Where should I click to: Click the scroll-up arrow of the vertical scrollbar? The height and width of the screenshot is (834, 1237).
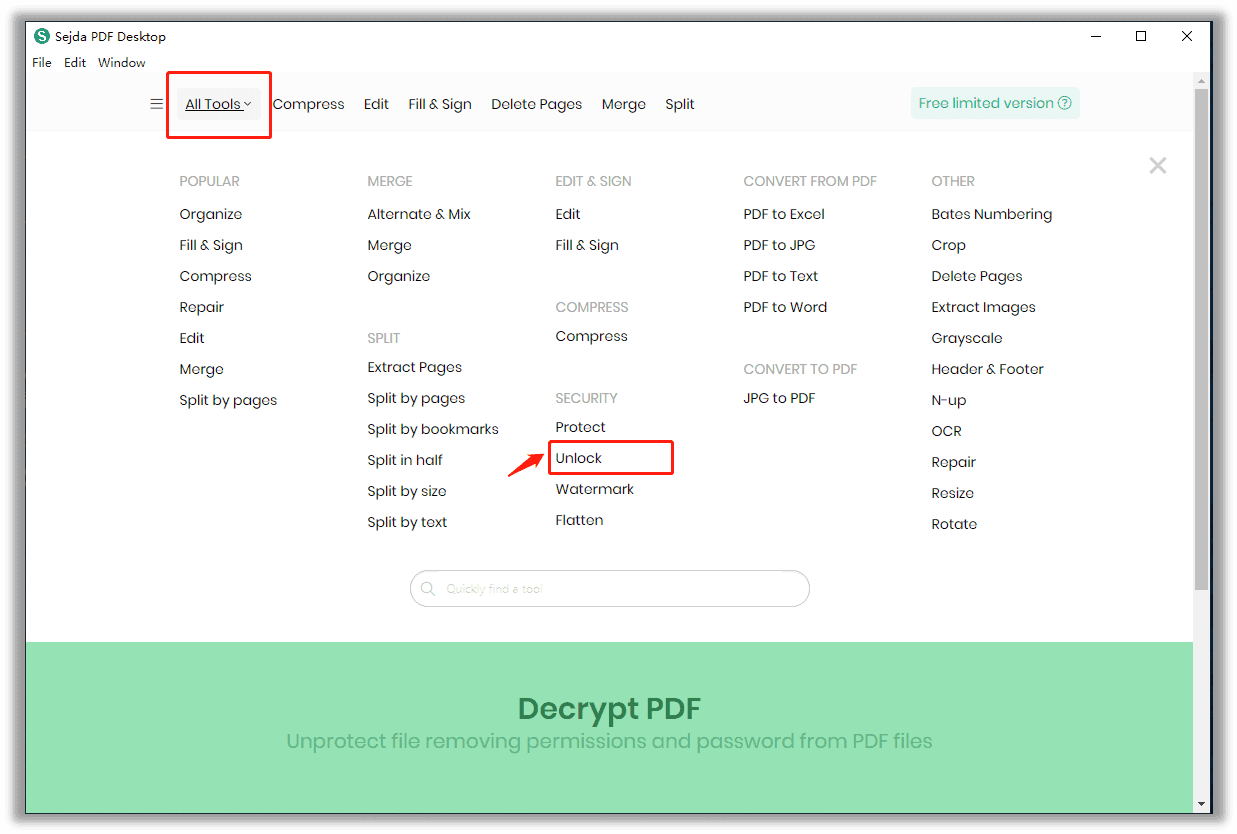tap(1201, 80)
